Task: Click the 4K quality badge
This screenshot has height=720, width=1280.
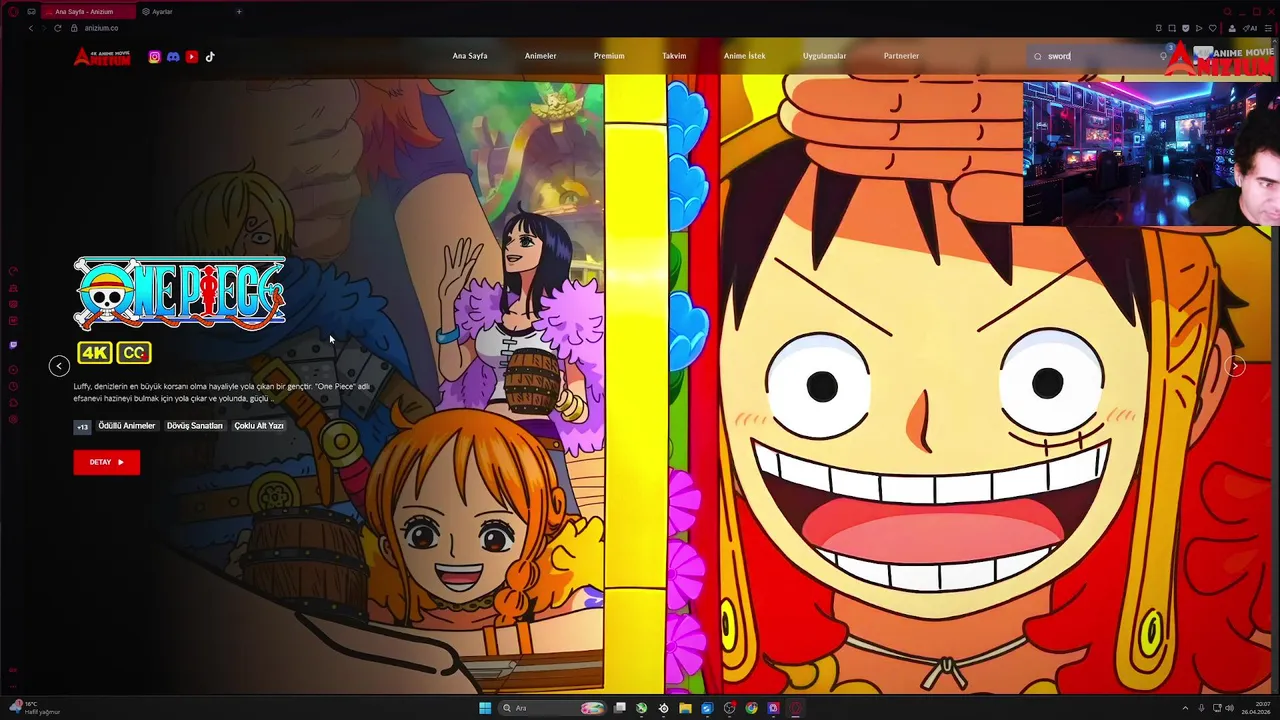Action: point(95,353)
